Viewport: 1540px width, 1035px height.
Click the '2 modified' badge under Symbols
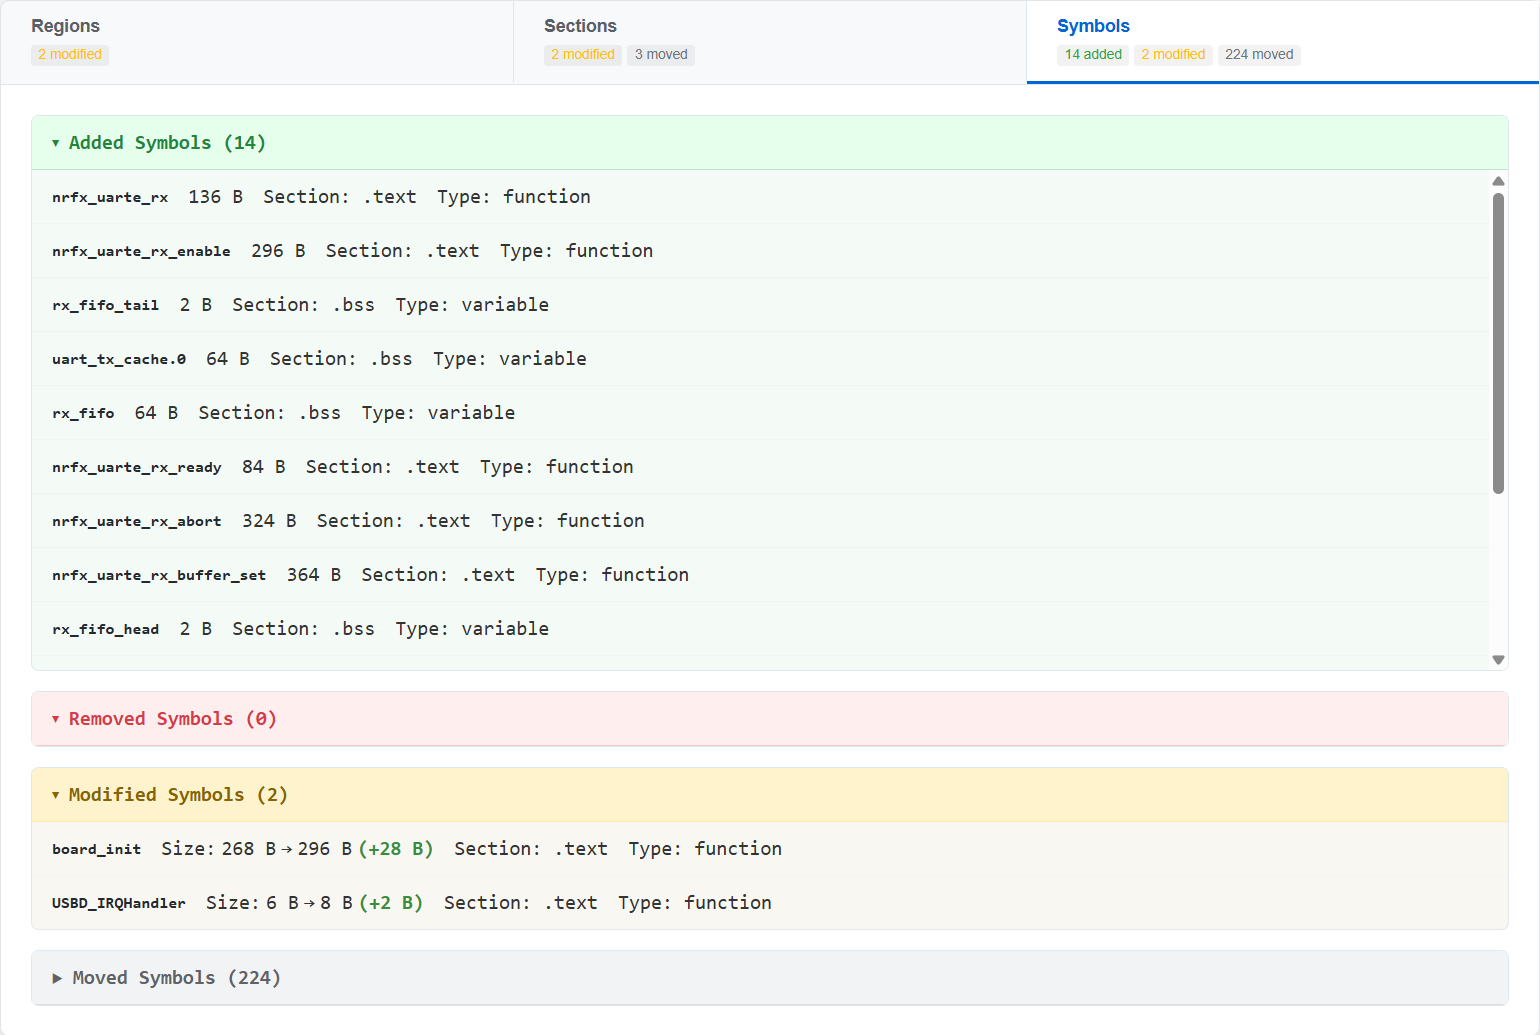tap(1173, 55)
